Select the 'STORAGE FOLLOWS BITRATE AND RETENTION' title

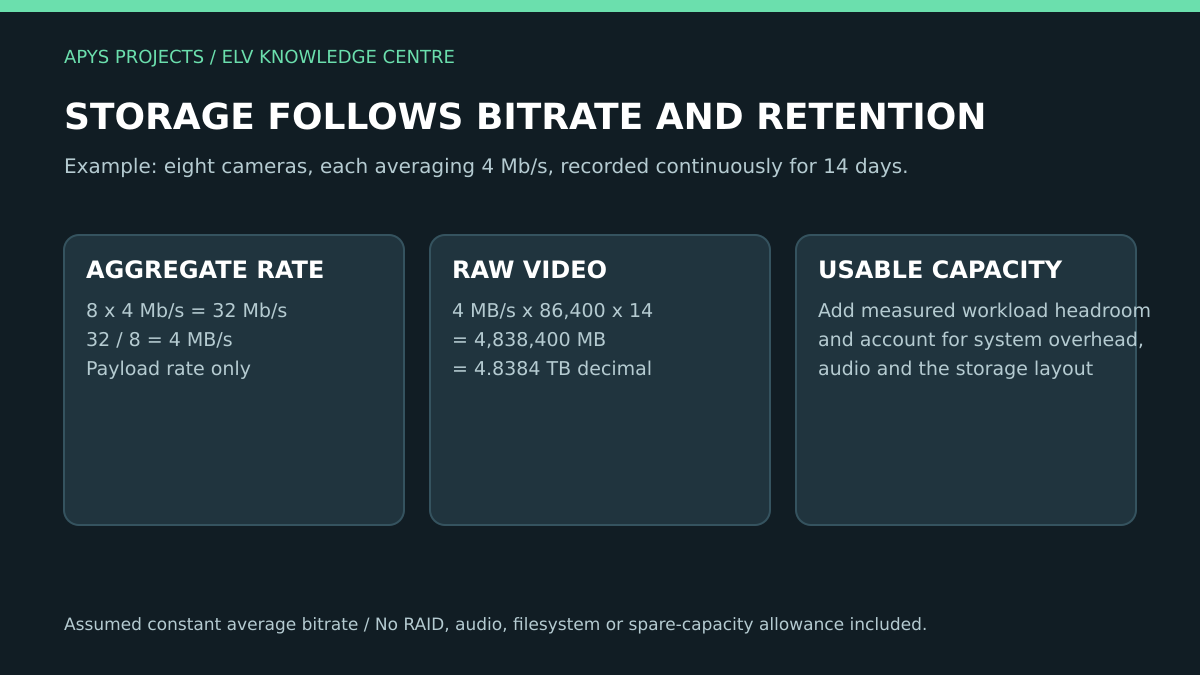tap(525, 117)
